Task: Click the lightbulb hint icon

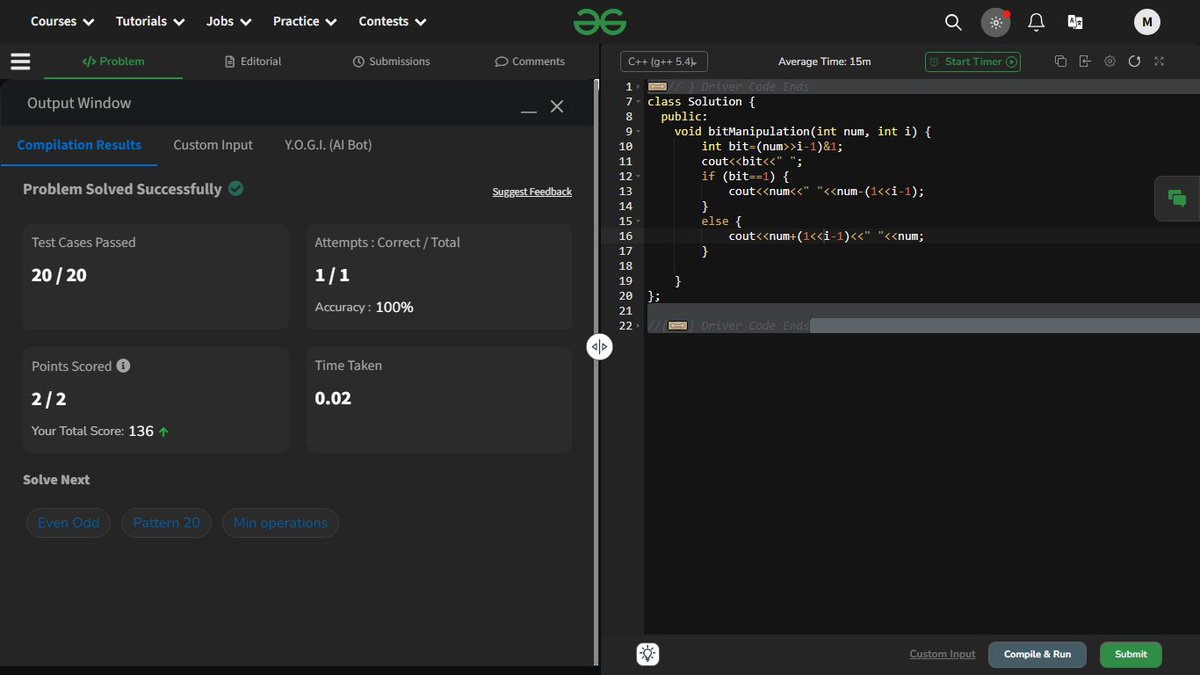Action: [x=648, y=654]
